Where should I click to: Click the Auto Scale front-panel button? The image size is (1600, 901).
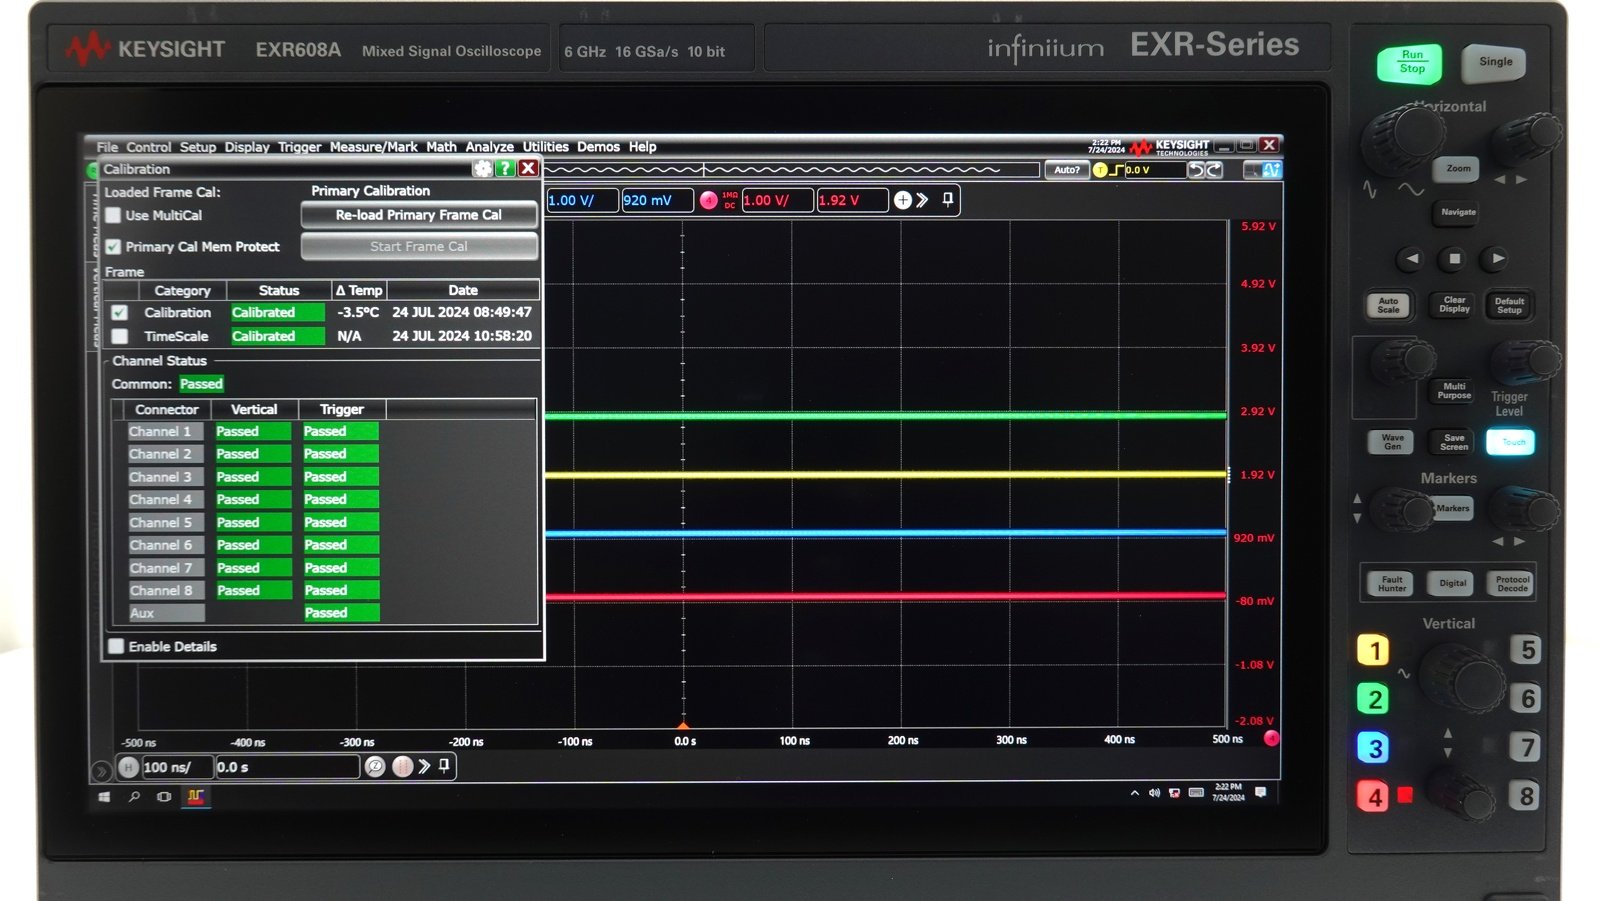[1389, 305]
